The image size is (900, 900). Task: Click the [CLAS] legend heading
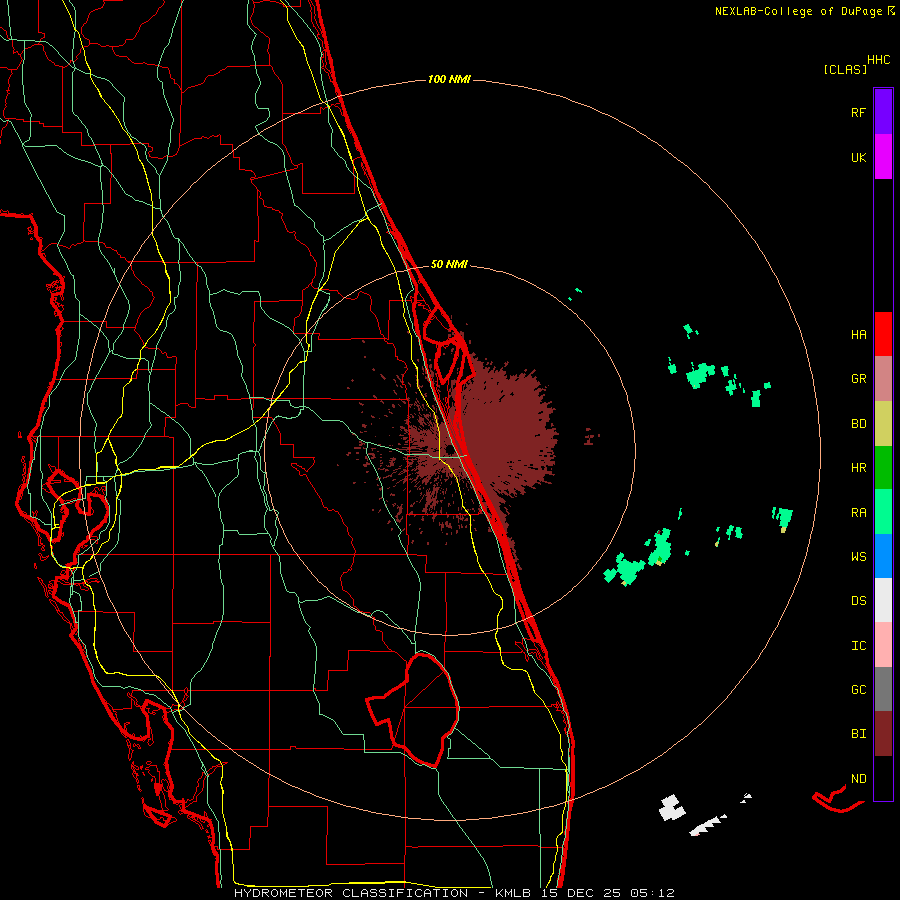pos(845,69)
